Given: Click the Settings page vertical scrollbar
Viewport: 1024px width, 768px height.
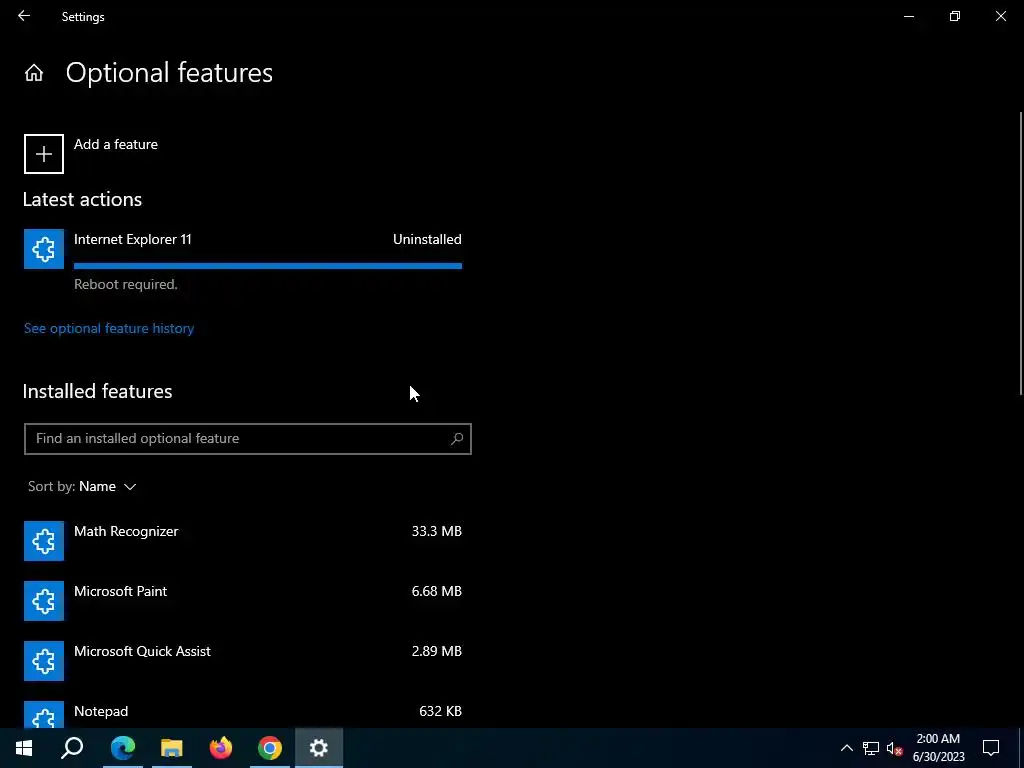Looking at the screenshot, I should click(1020, 253).
